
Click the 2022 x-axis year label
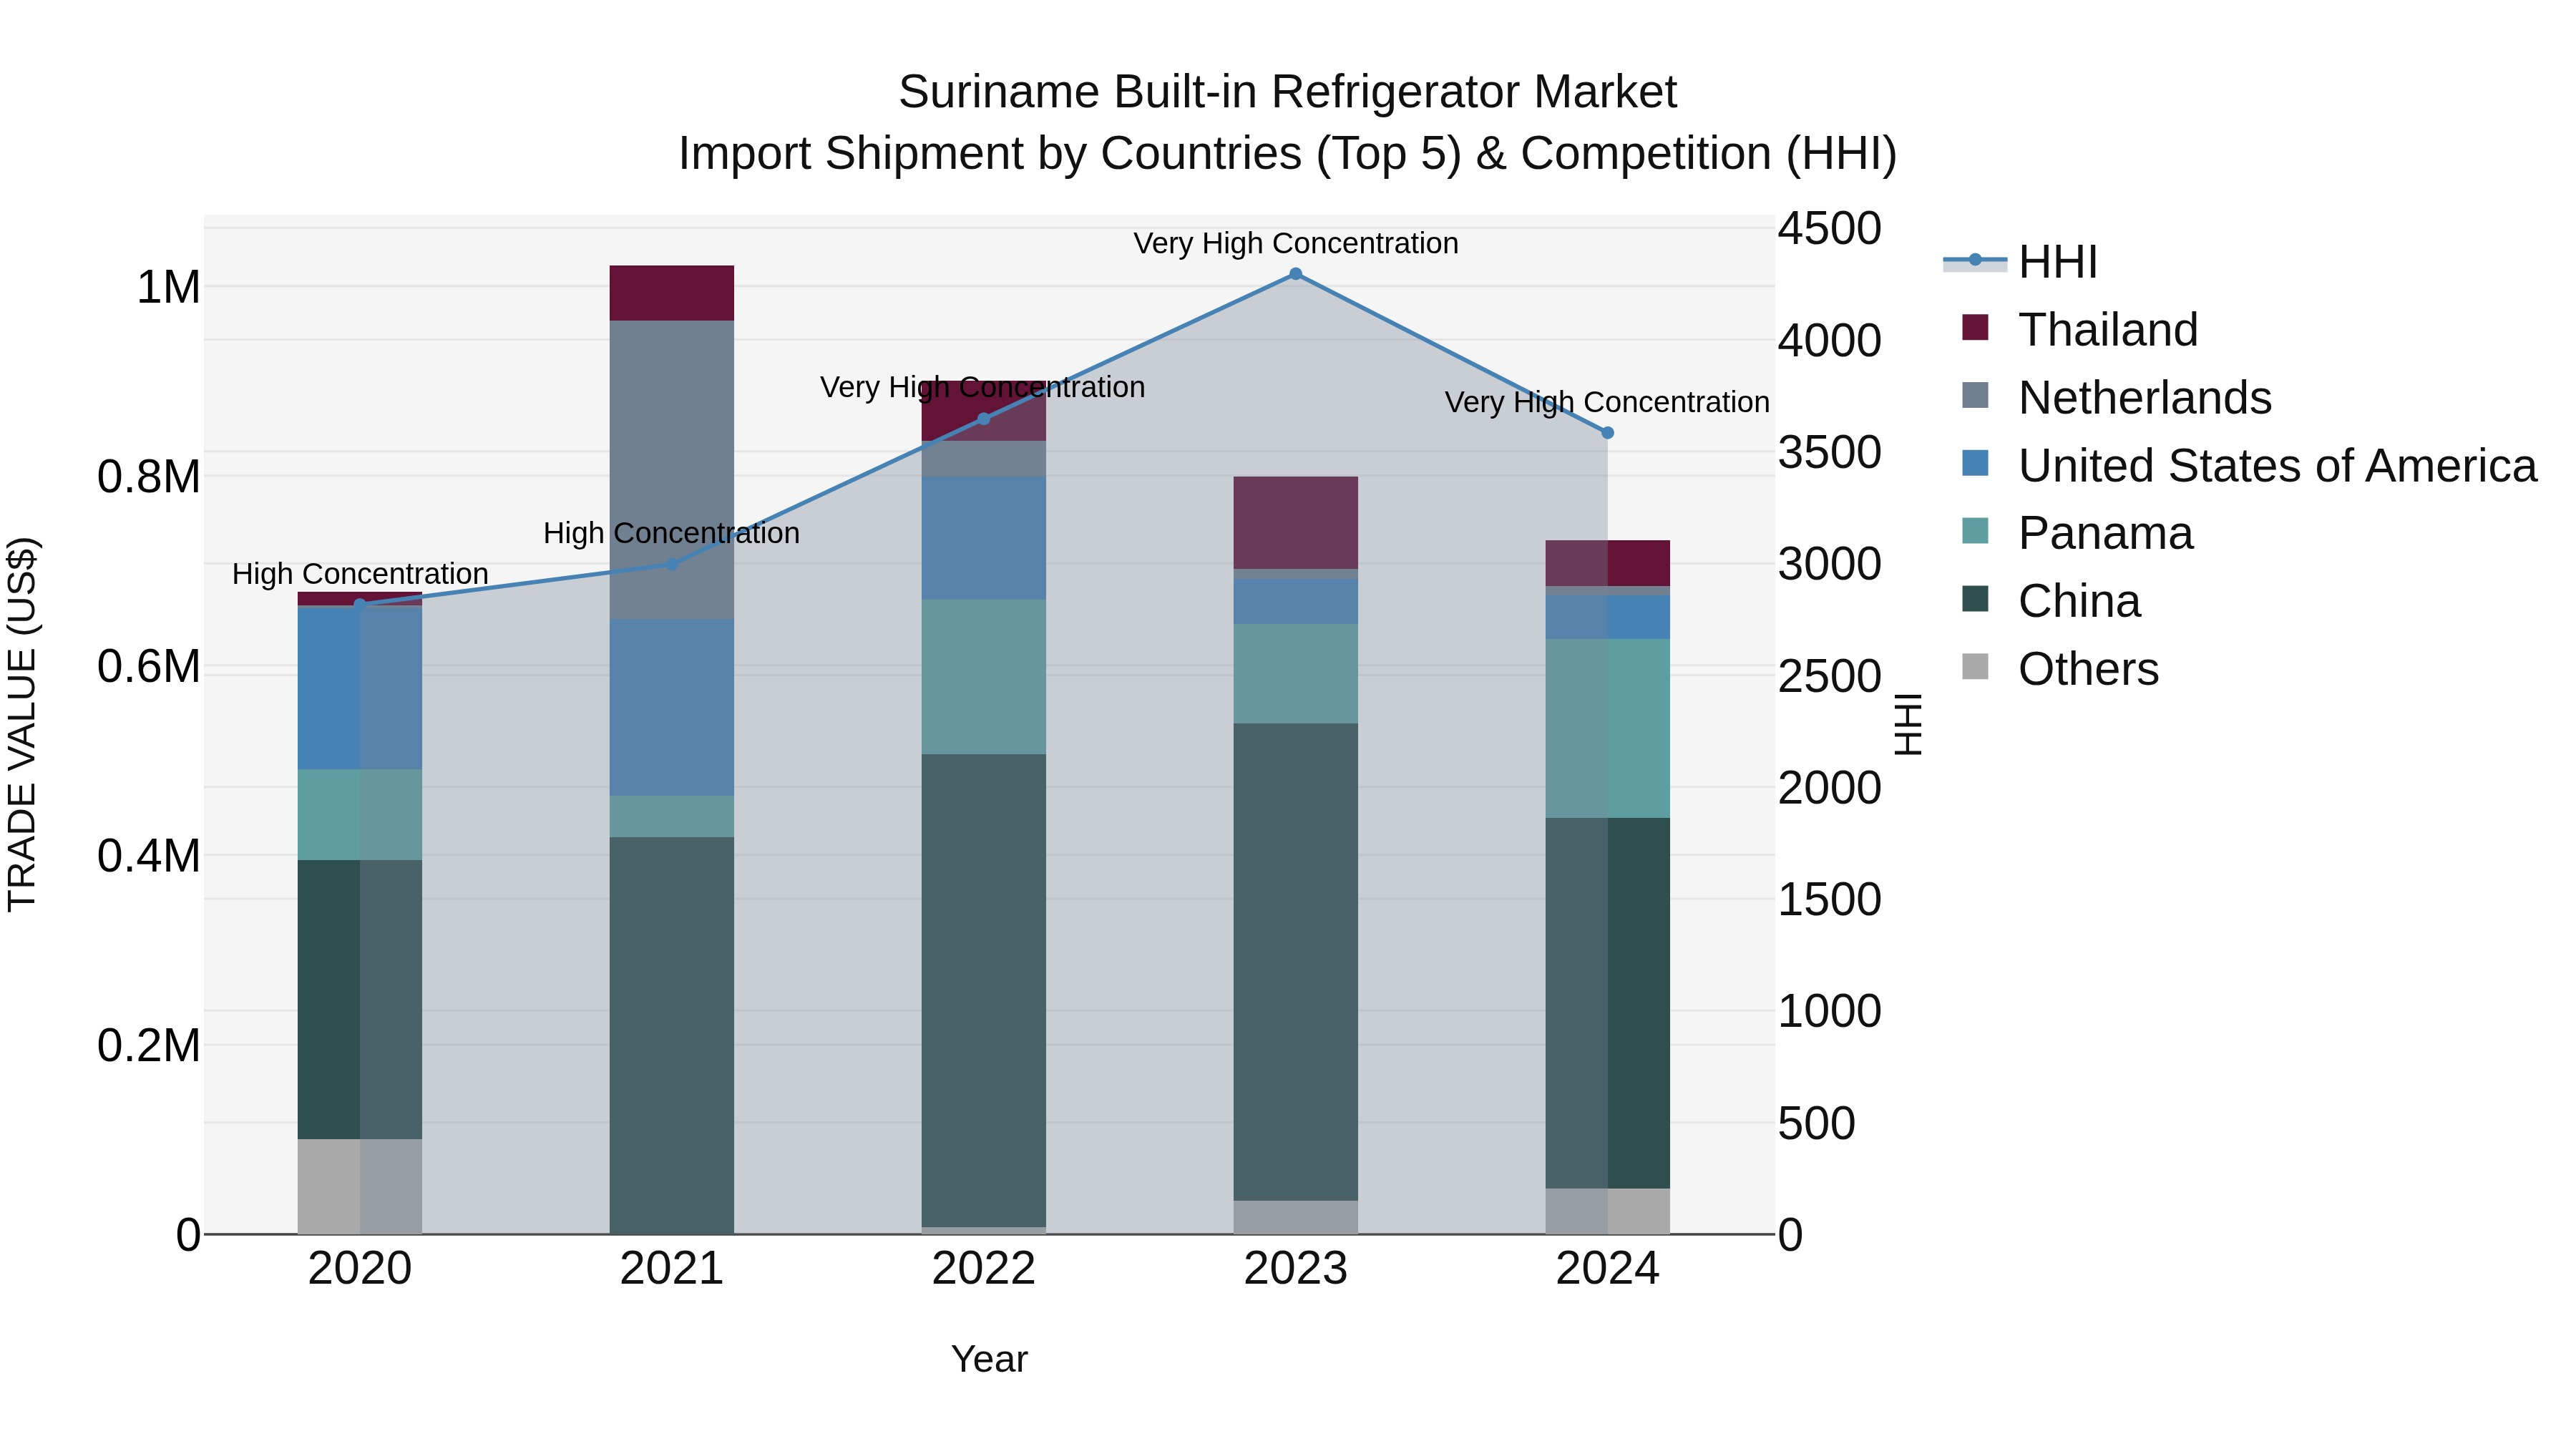pyautogui.click(x=984, y=1269)
